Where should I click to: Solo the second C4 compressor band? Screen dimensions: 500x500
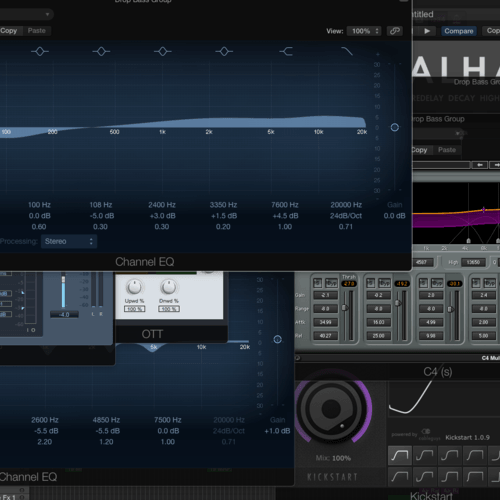pos(370,283)
